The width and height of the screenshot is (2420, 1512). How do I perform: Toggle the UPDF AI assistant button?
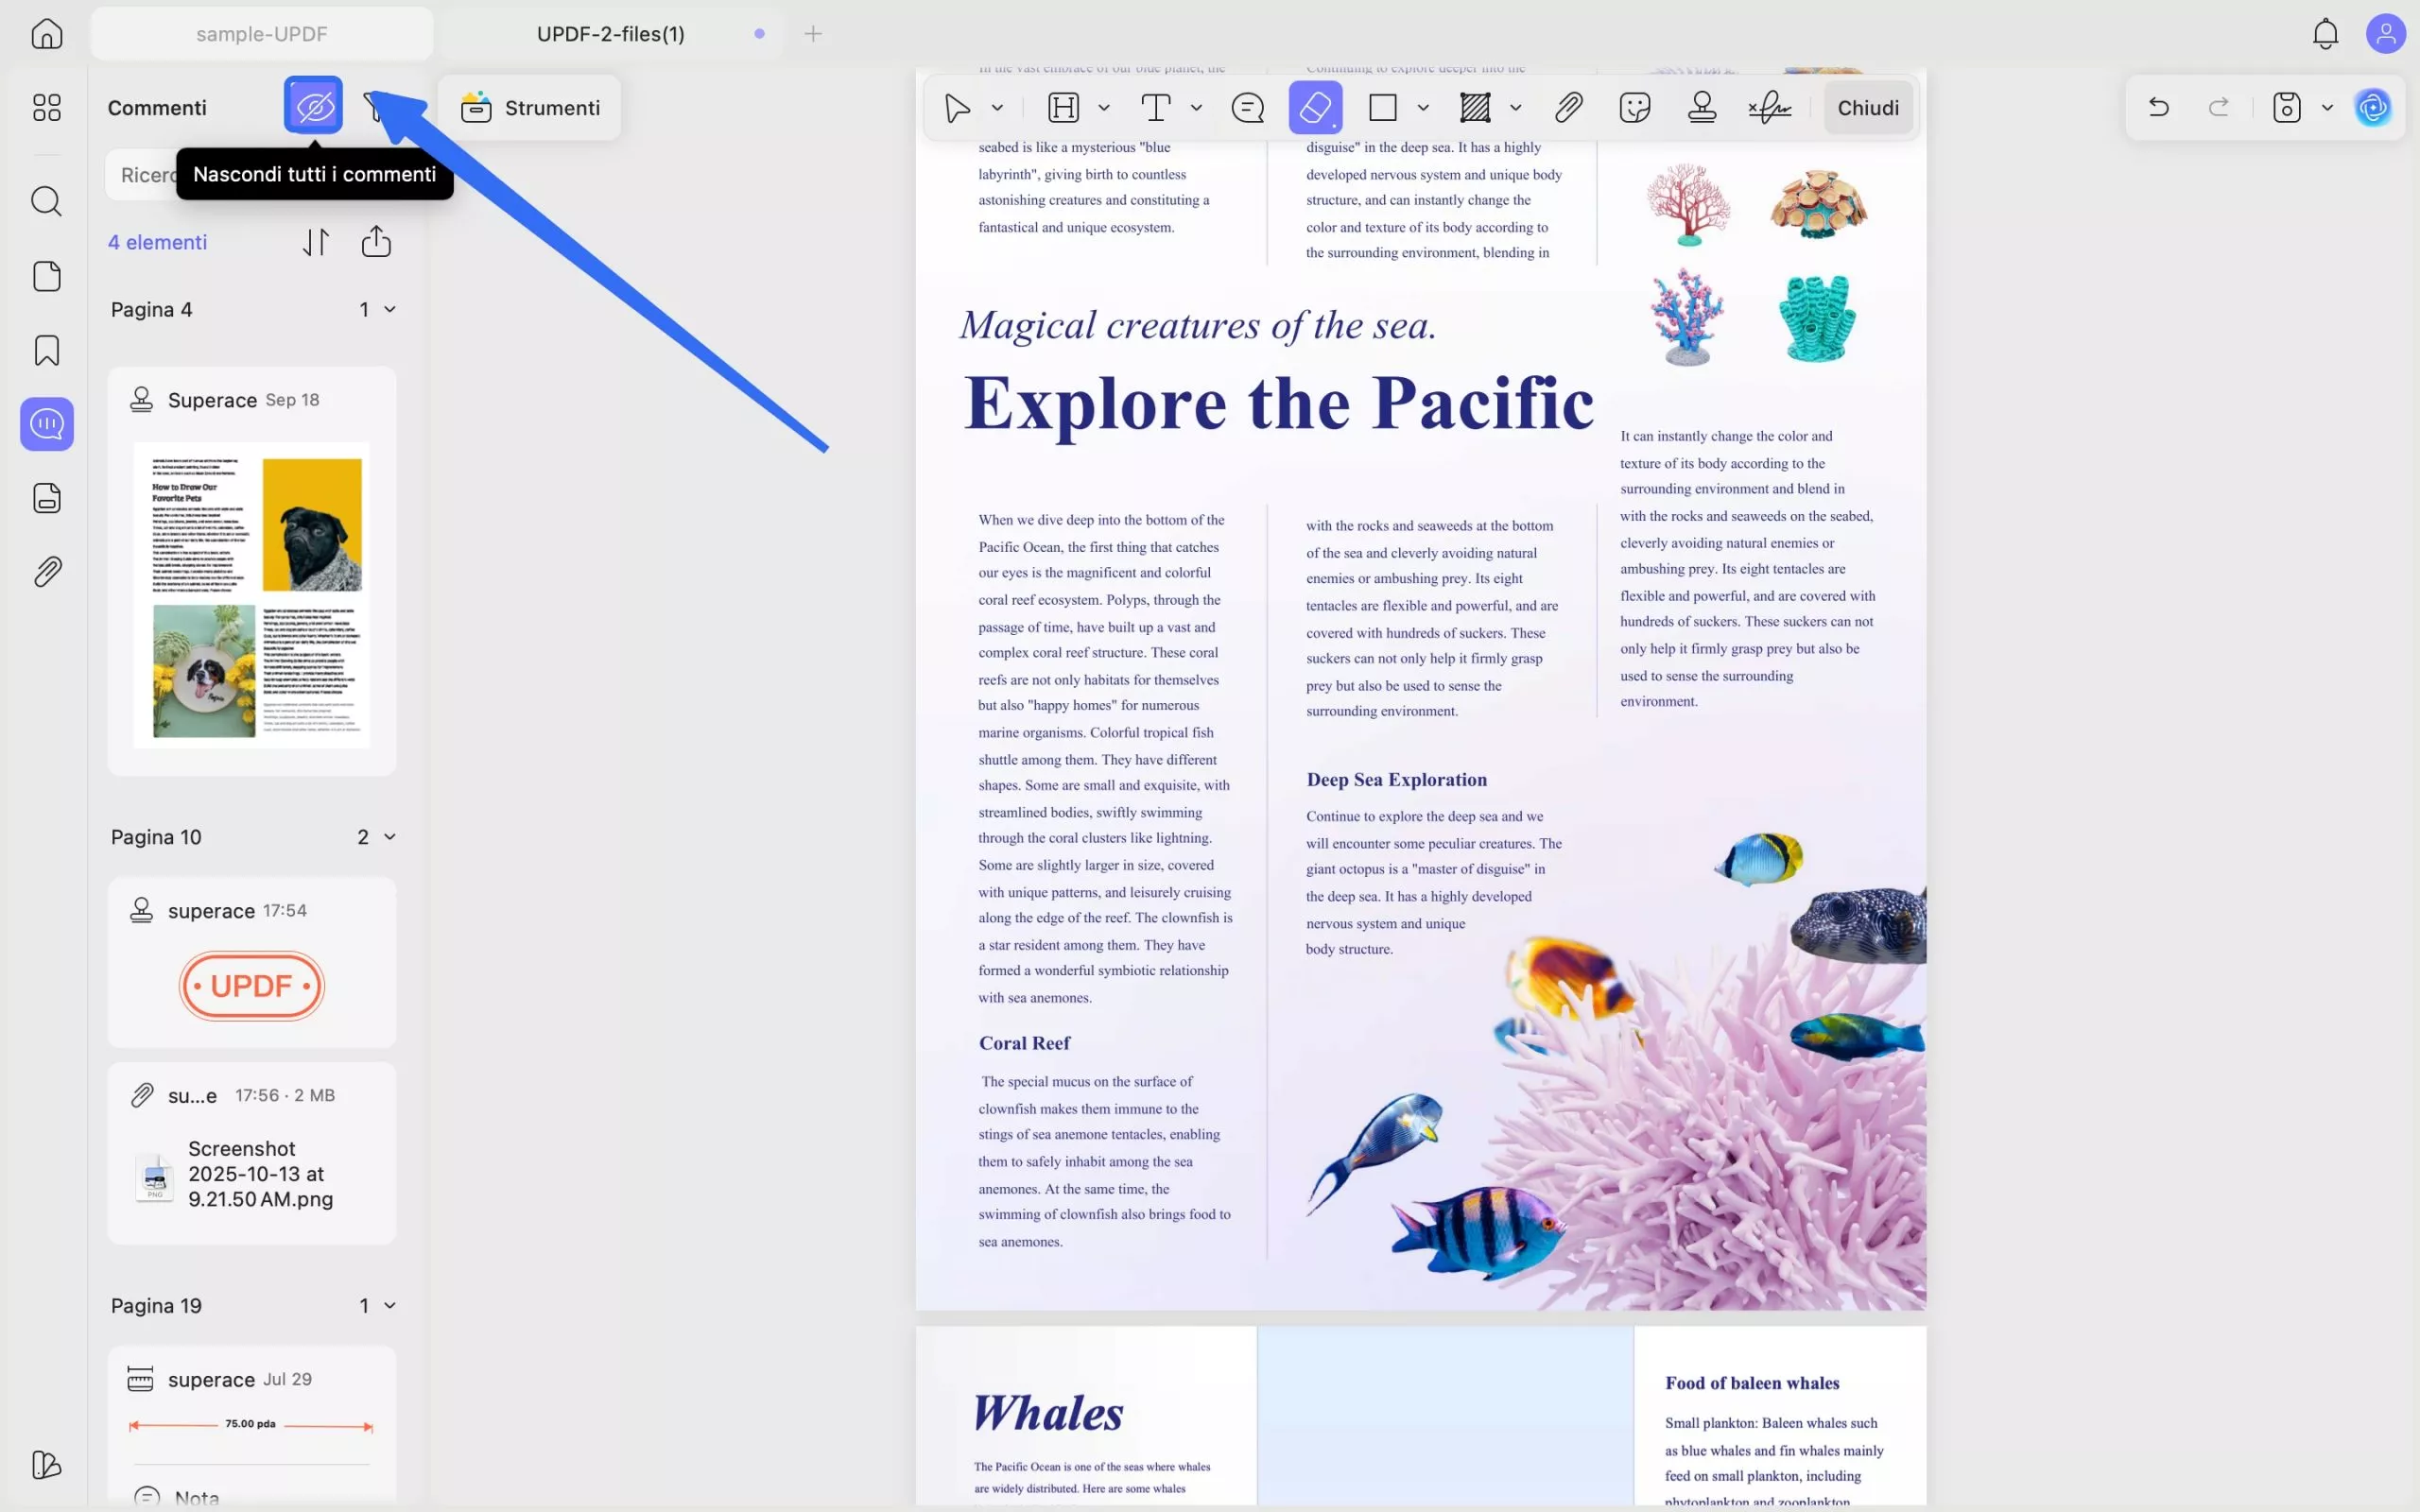pos(2373,107)
